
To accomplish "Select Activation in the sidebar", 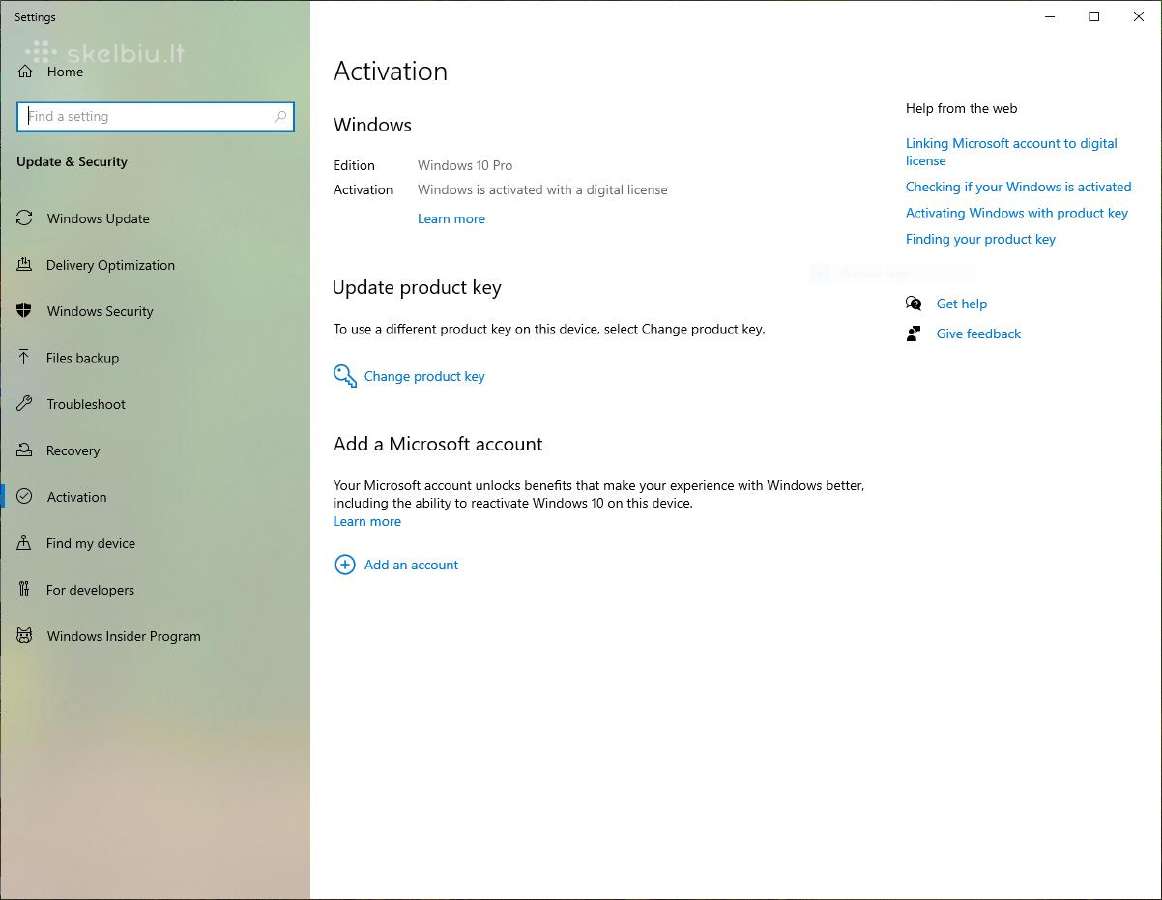I will tap(76, 497).
